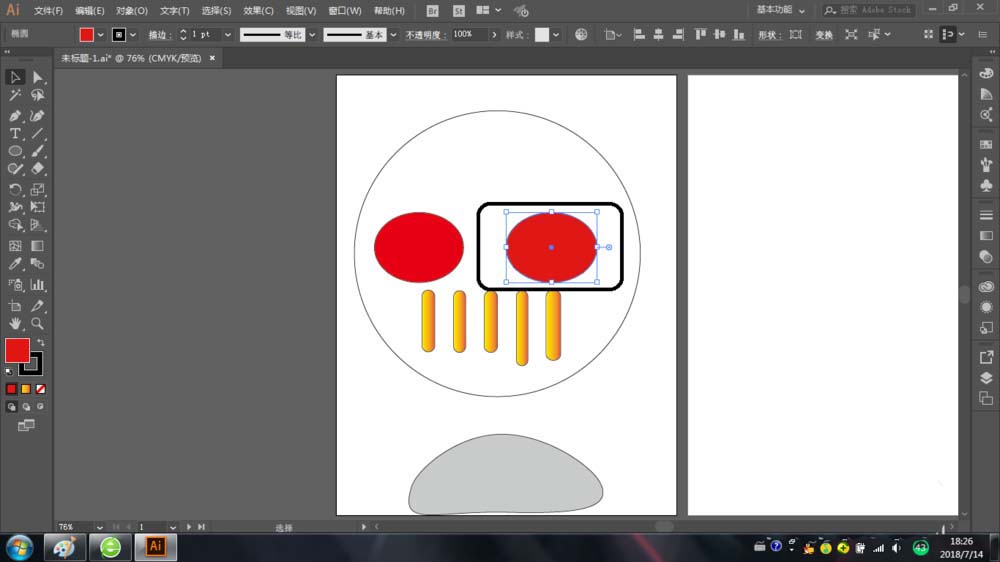Image resolution: width=1000 pixels, height=562 pixels.
Task: Open the Bridge (Br) icon
Action: point(432,11)
